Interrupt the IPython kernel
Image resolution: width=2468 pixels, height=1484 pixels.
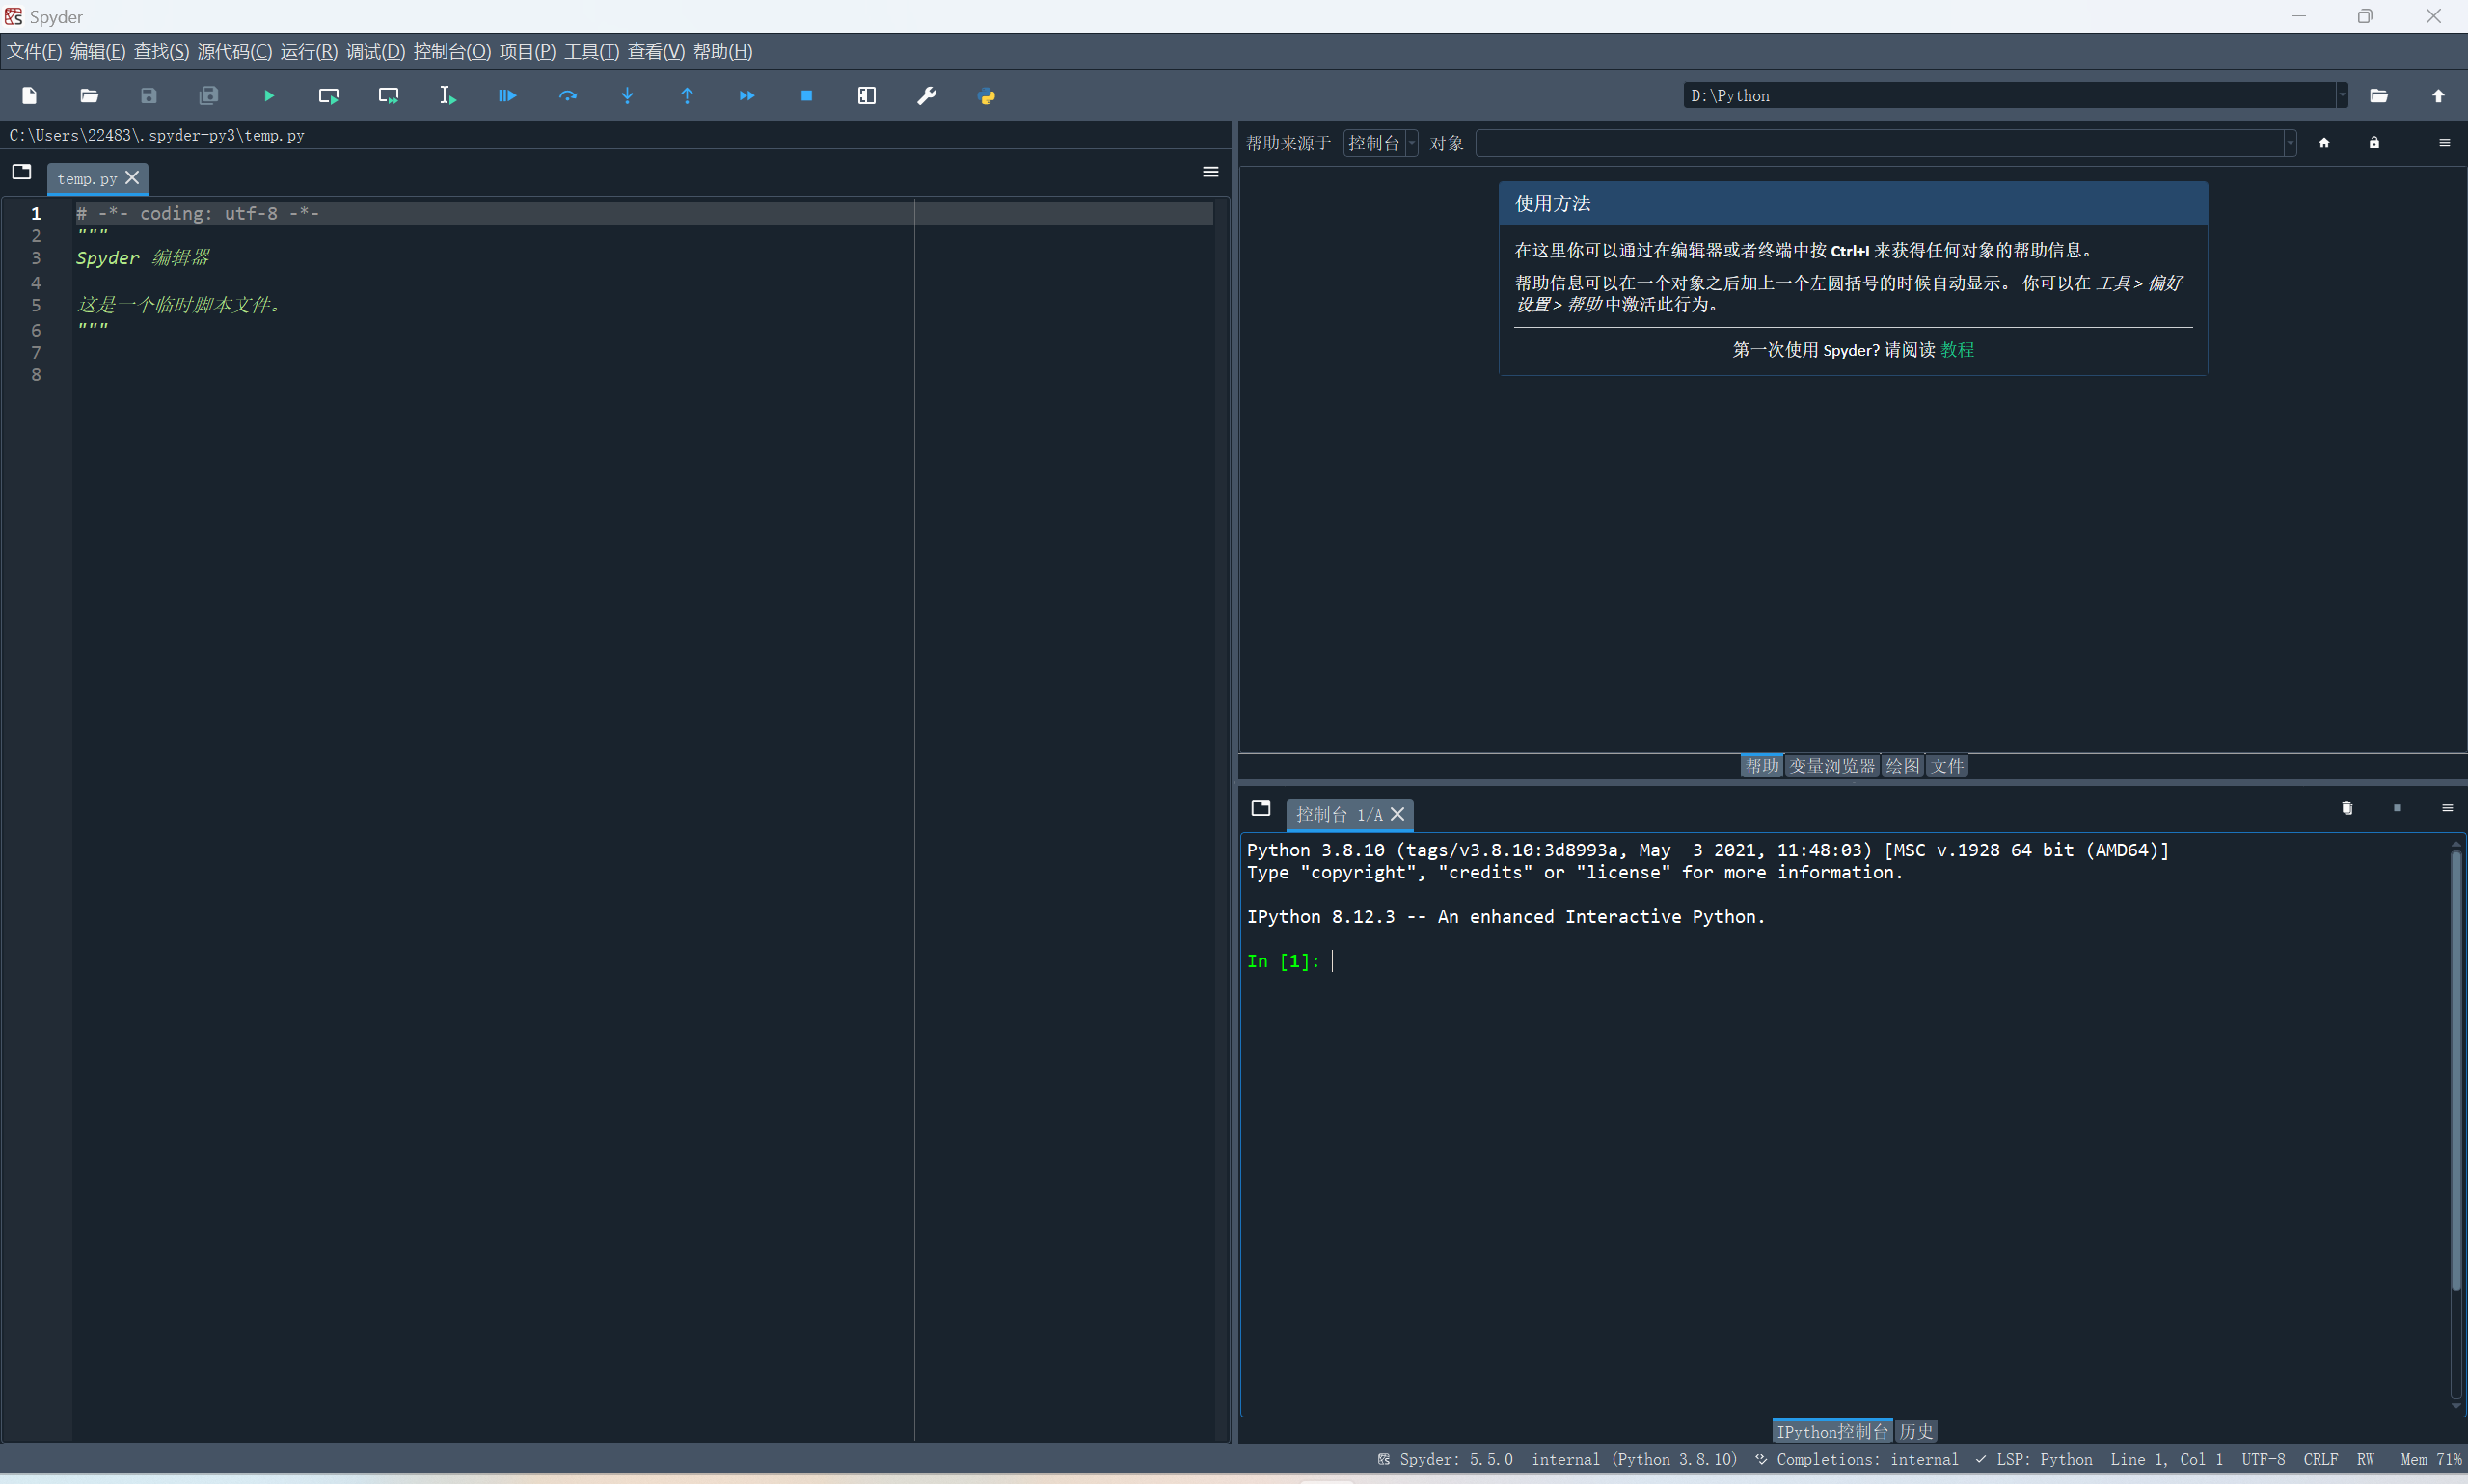point(2397,808)
